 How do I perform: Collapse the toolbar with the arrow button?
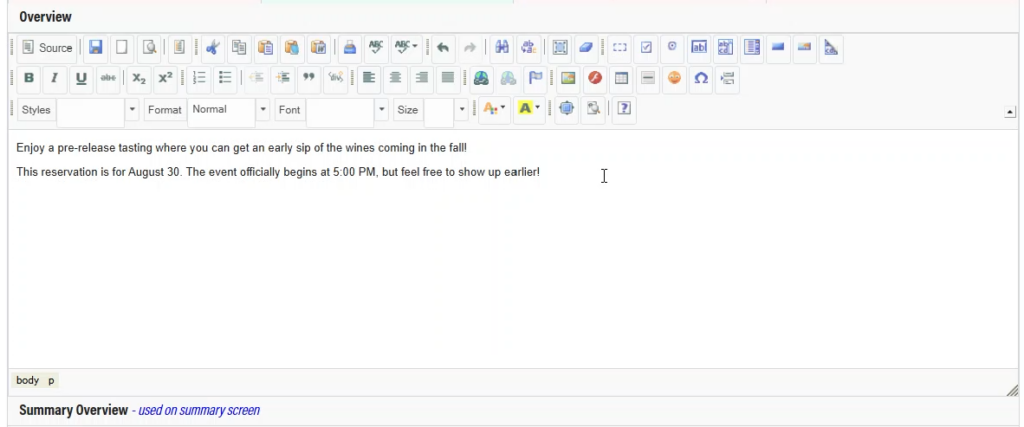[x=1010, y=113]
